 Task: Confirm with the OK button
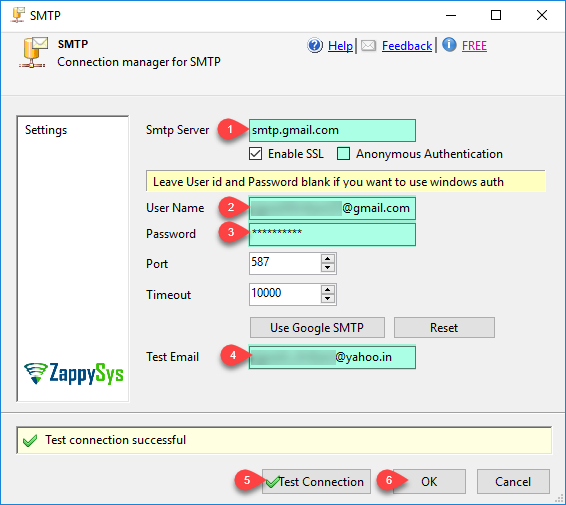point(429,482)
